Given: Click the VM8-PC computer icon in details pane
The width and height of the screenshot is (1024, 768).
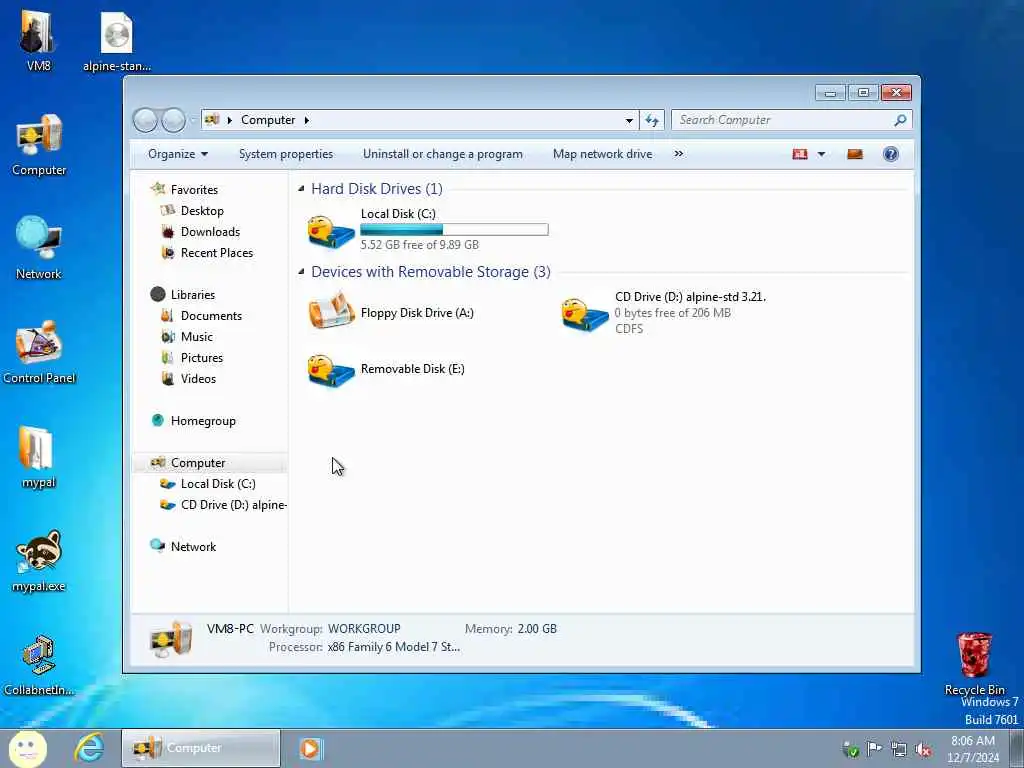Looking at the screenshot, I should [x=170, y=638].
